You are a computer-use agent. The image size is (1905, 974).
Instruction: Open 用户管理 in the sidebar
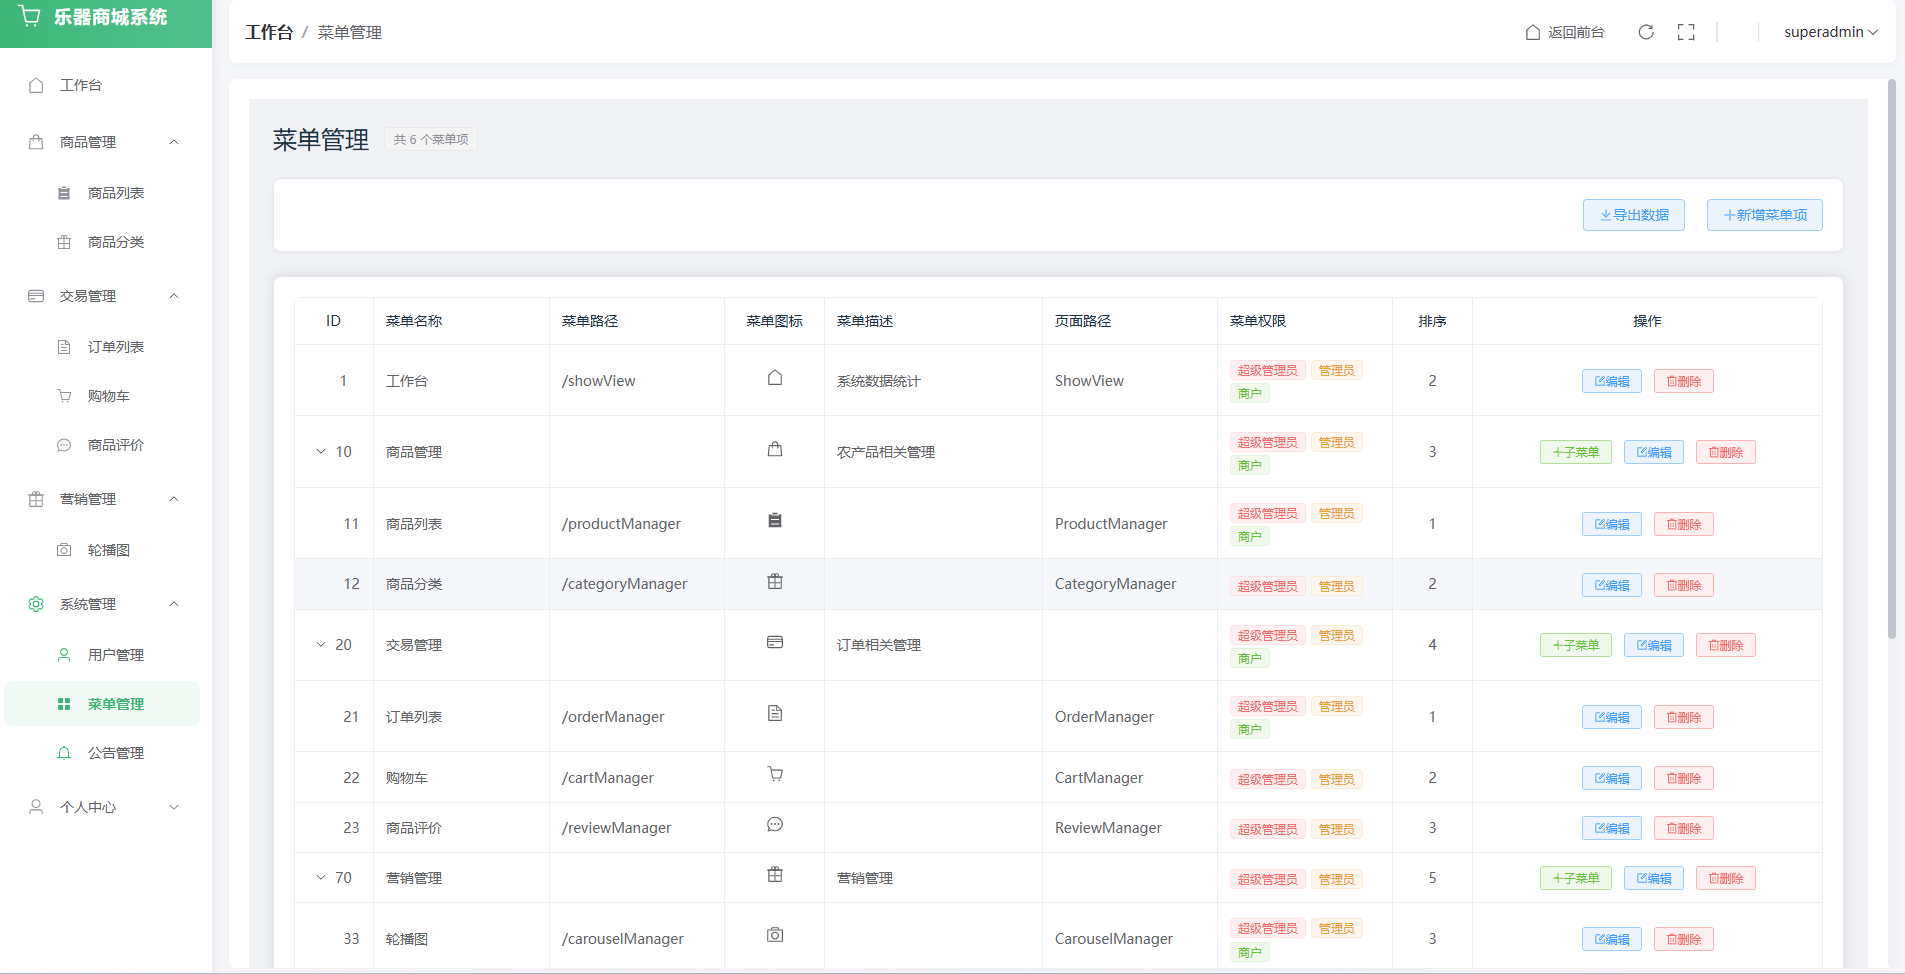click(115, 655)
